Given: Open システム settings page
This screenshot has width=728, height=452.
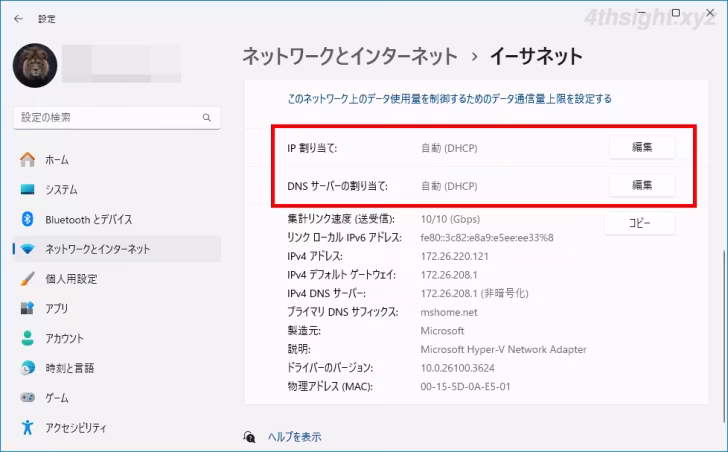Looking at the screenshot, I should (60, 190).
